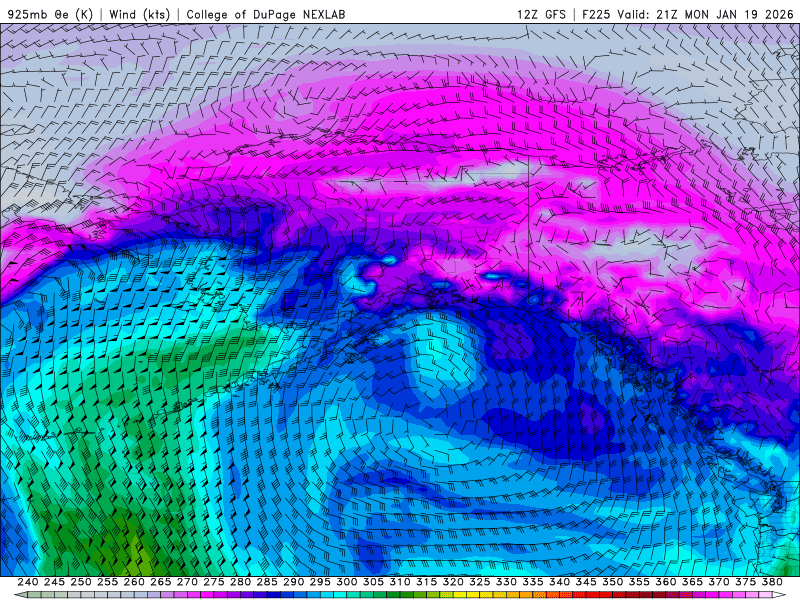Pick the 280 value in the legend

coord(240,582)
